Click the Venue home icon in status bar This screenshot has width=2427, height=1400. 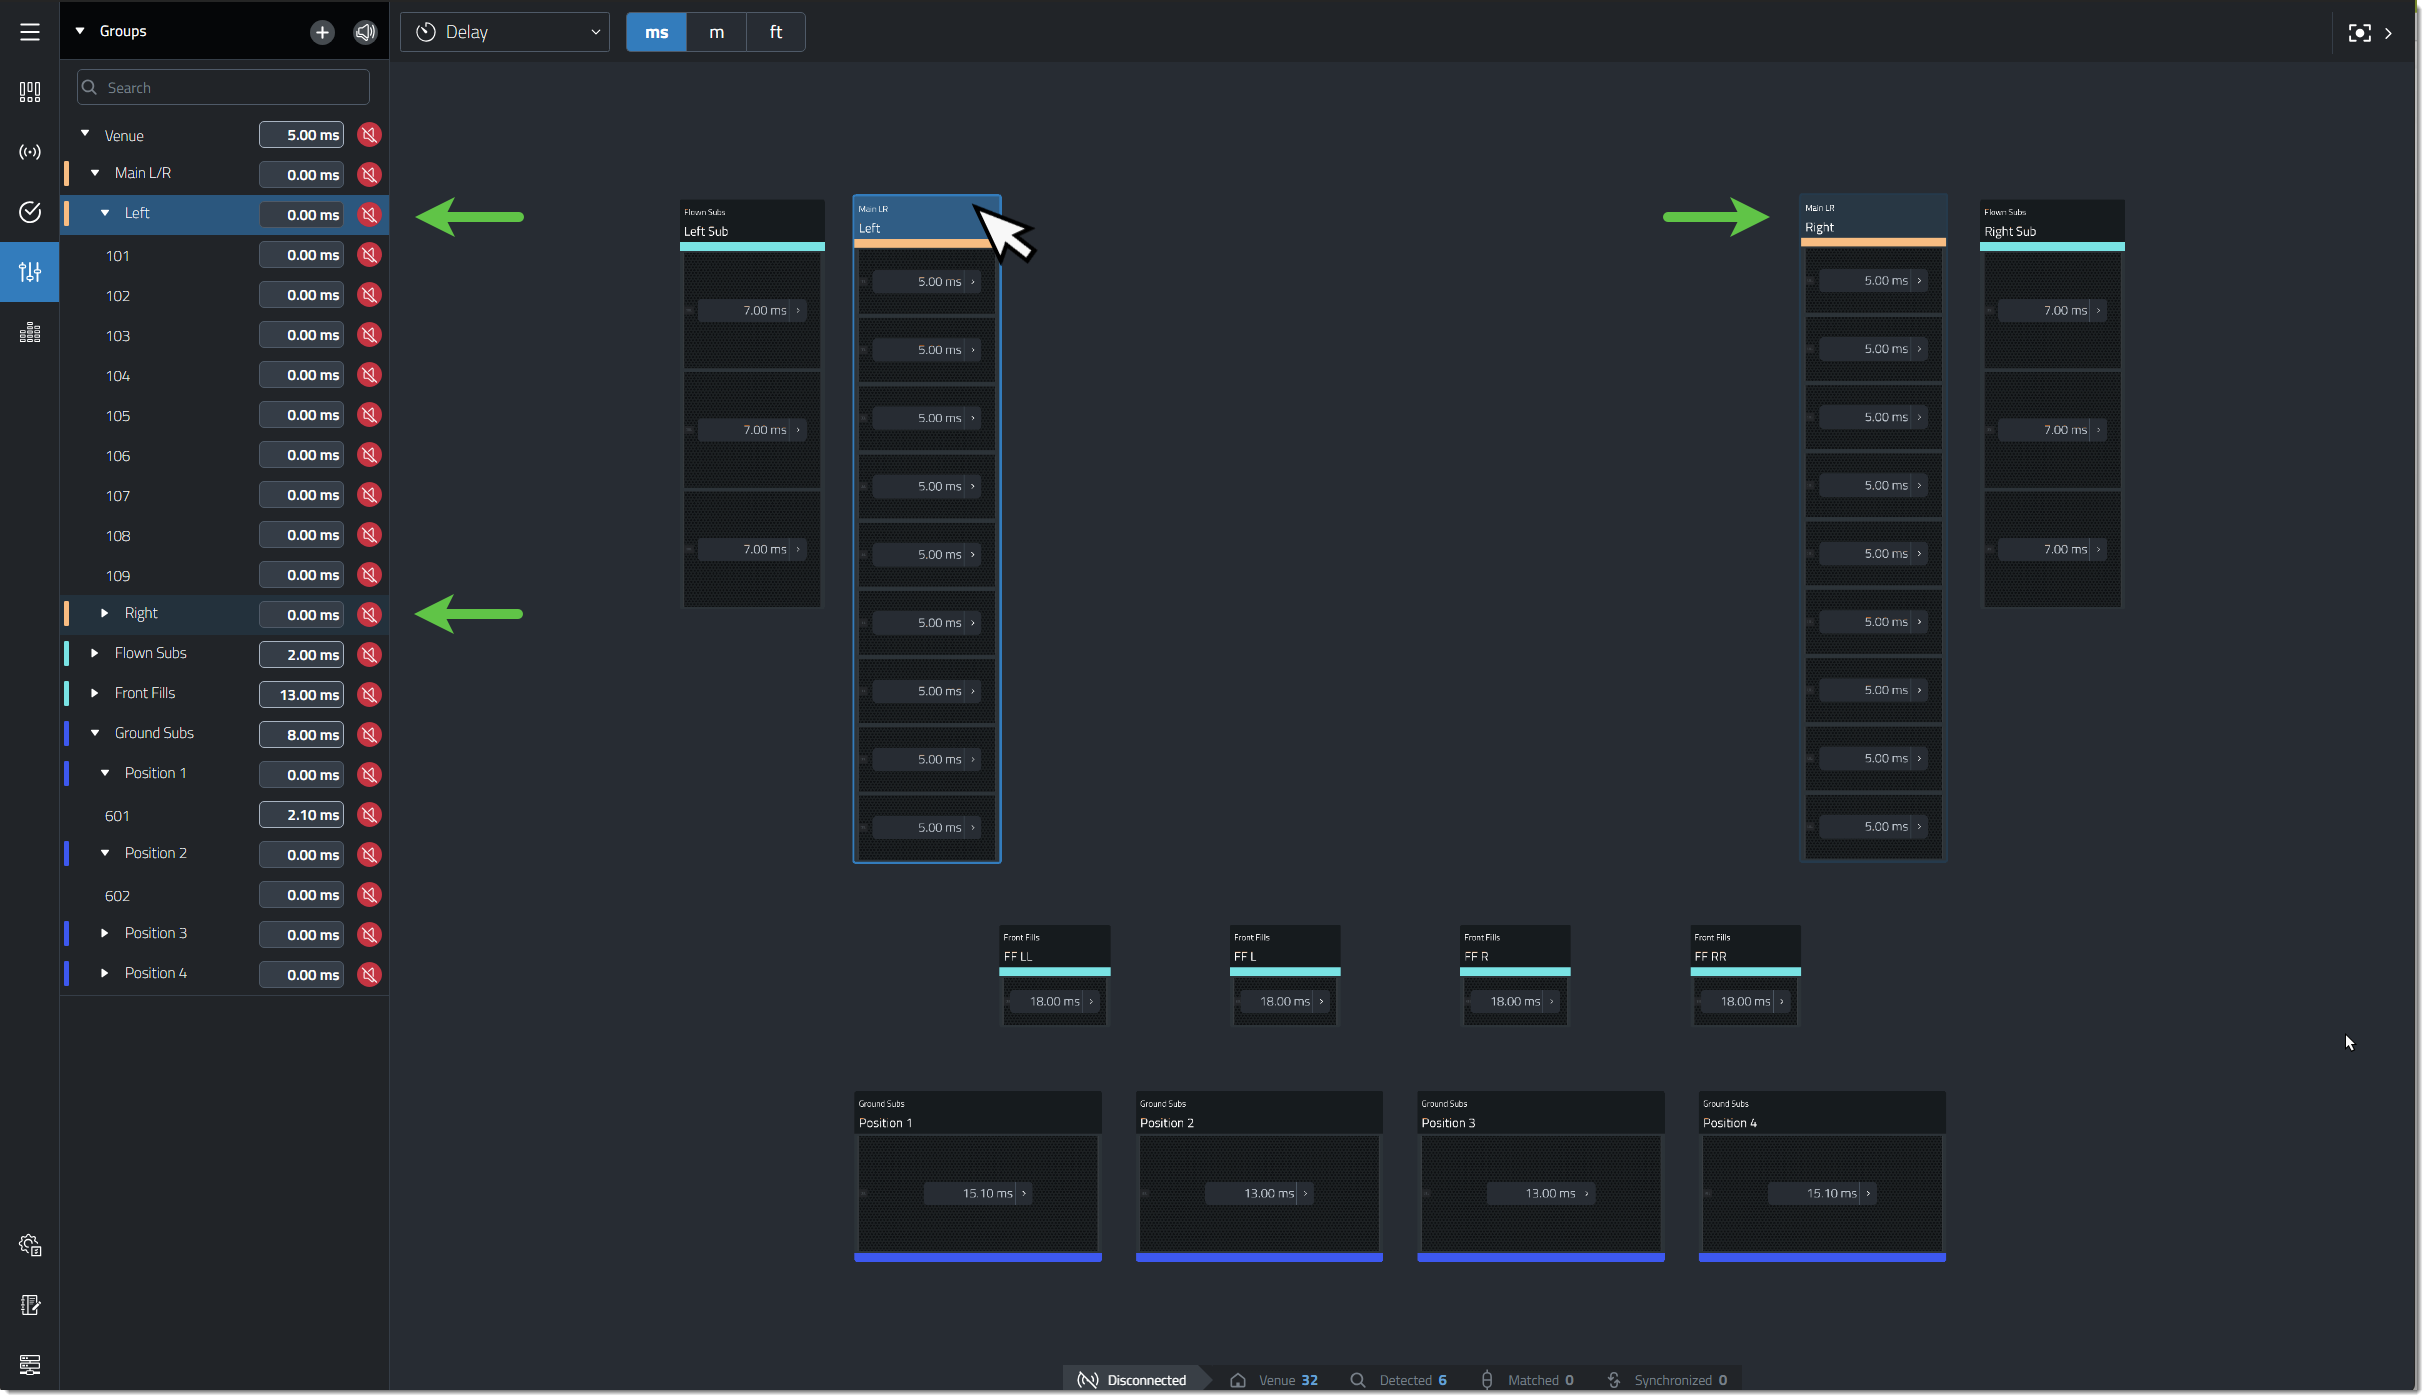click(1238, 1380)
